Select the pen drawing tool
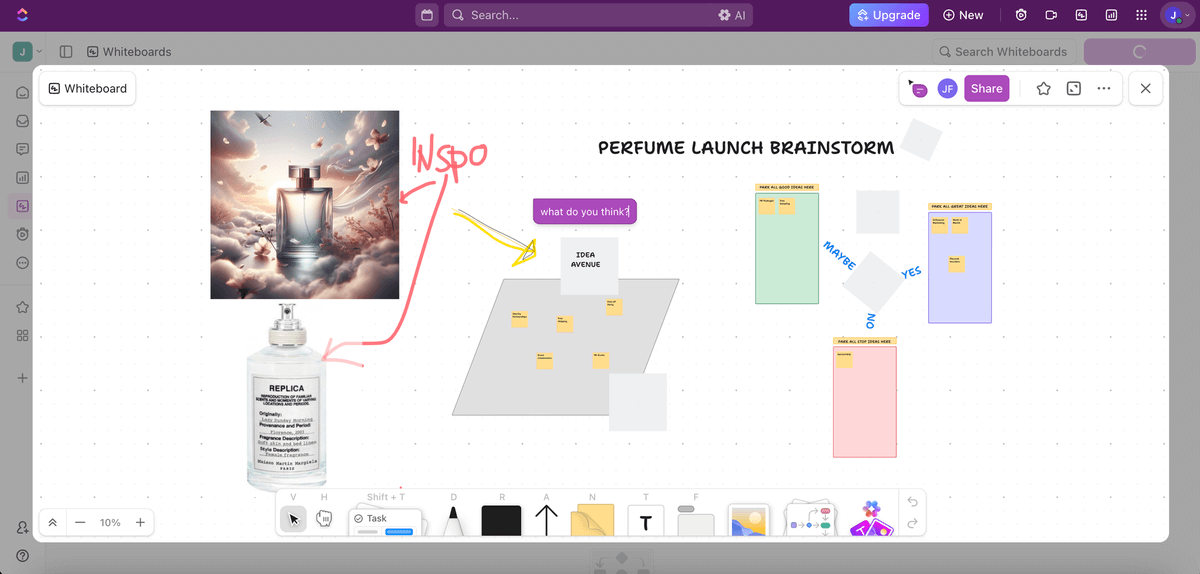The width and height of the screenshot is (1200, 574). (x=453, y=521)
